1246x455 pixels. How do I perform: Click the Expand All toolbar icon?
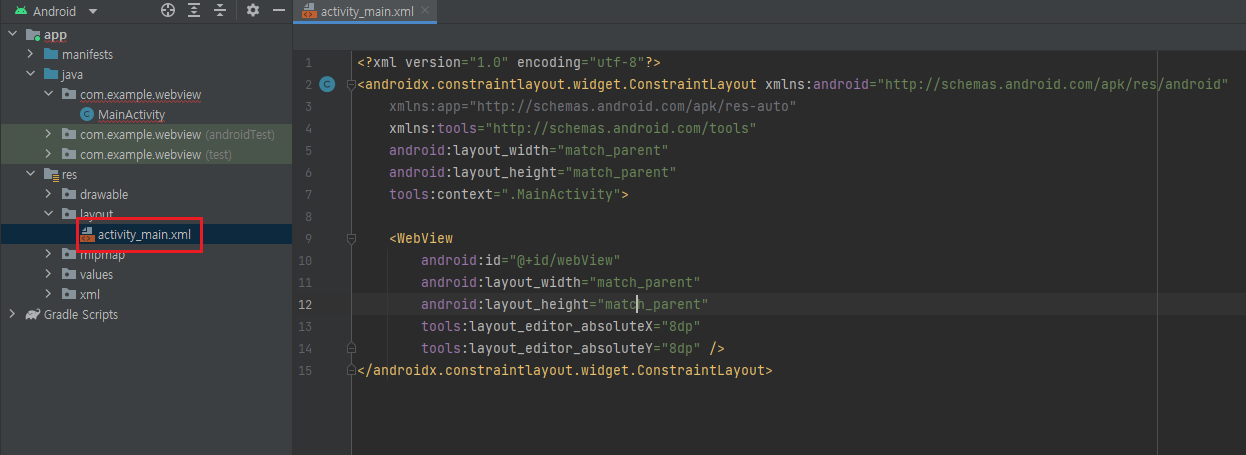point(194,11)
